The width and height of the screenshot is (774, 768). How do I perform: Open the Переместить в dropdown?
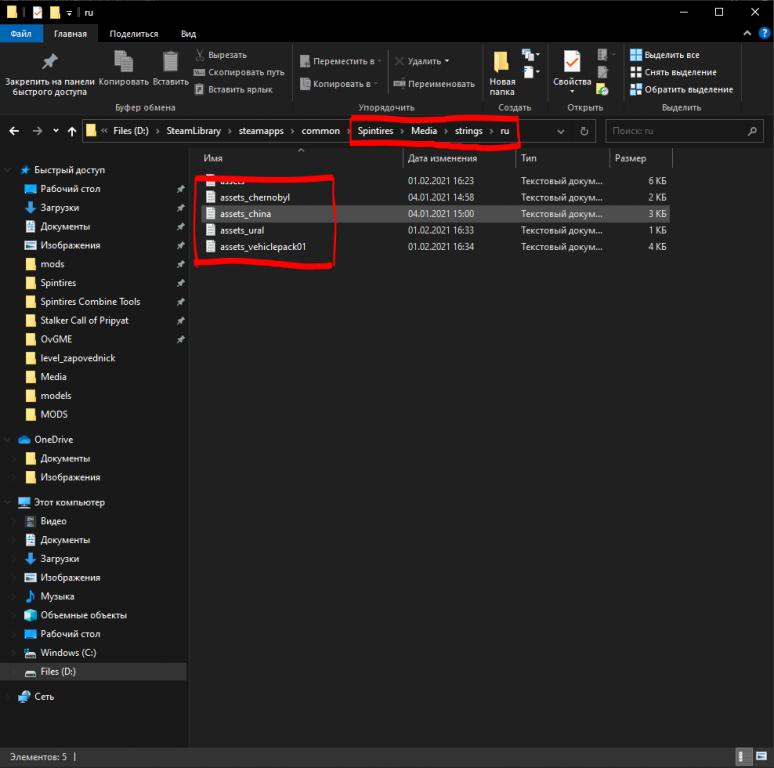coord(338,61)
